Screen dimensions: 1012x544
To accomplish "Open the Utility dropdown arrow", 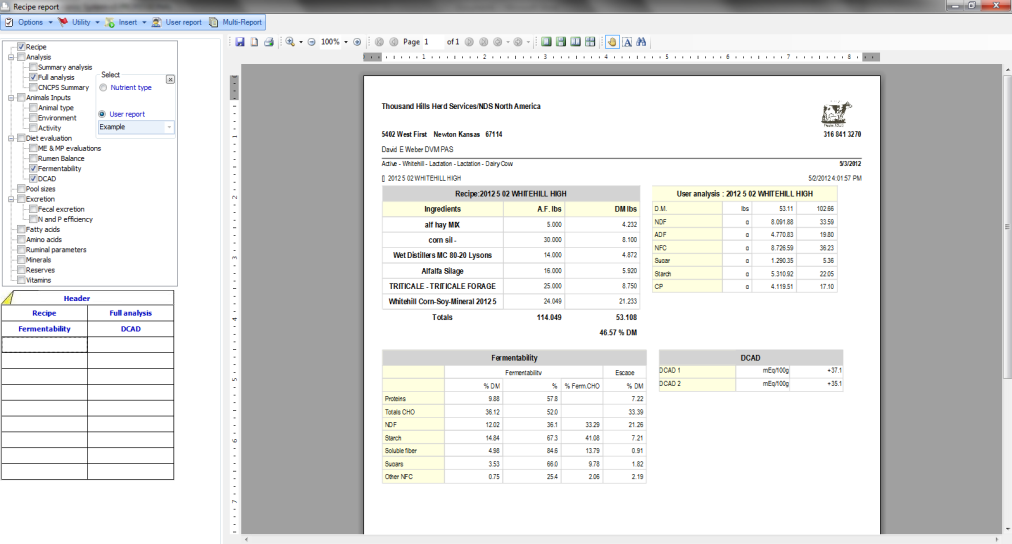I will (97, 23).
